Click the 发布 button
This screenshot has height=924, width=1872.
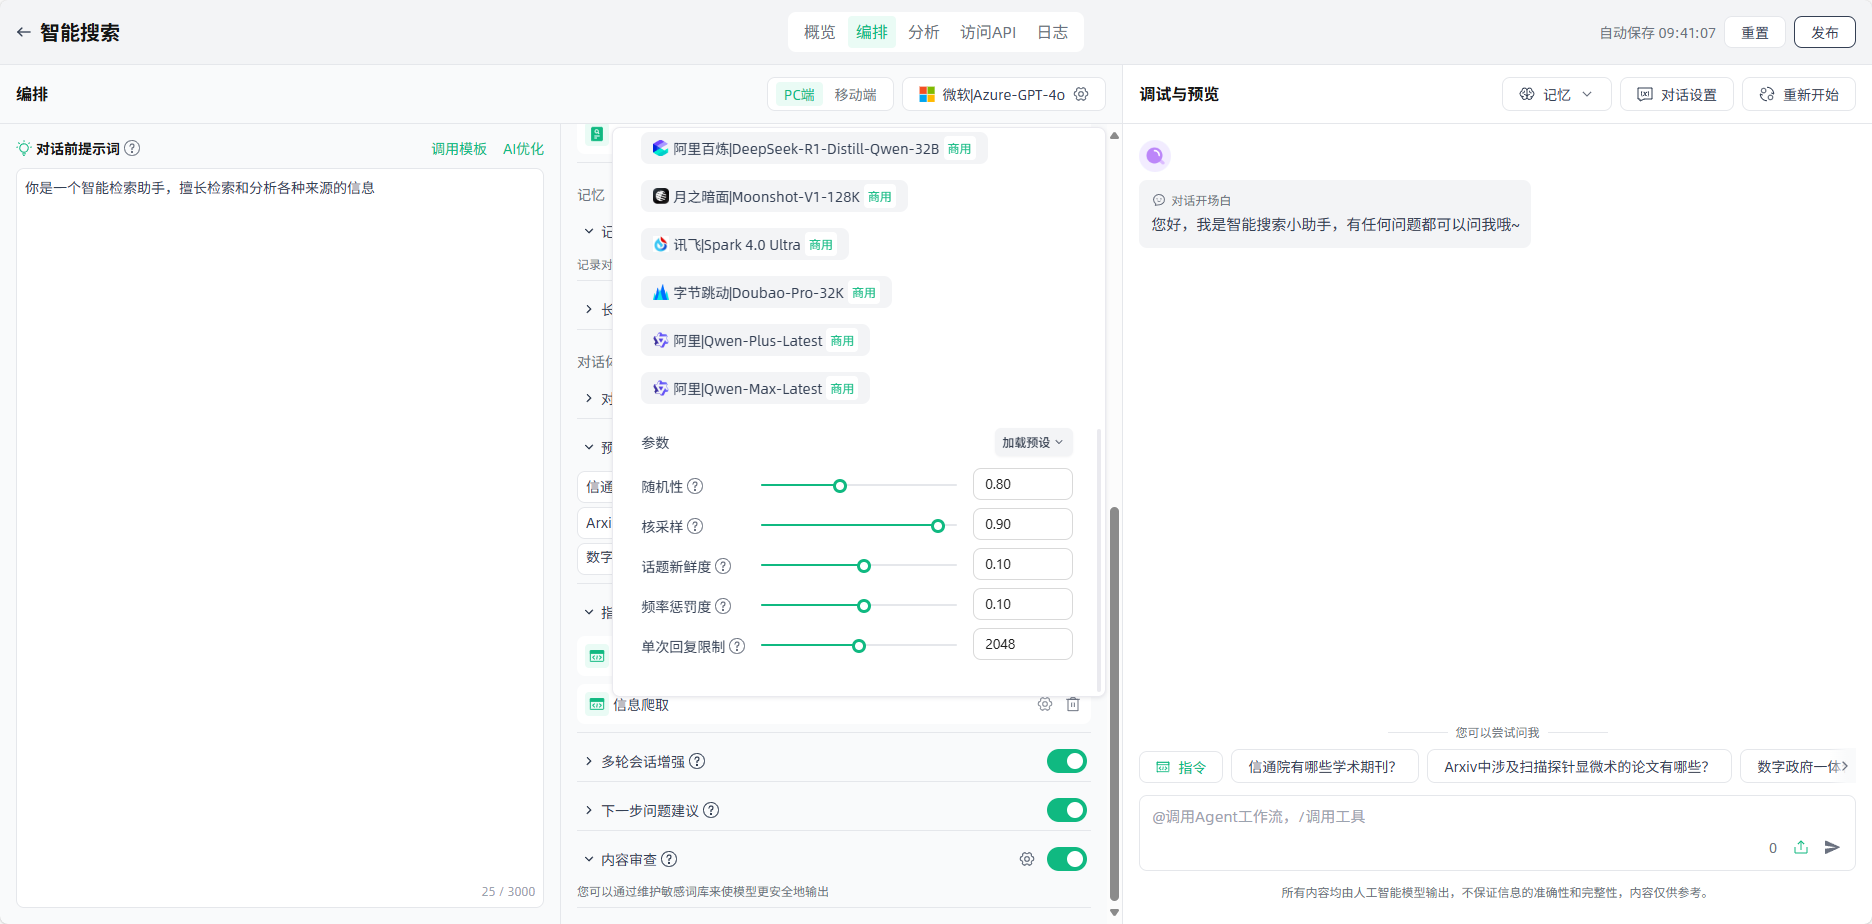coord(1825,32)
